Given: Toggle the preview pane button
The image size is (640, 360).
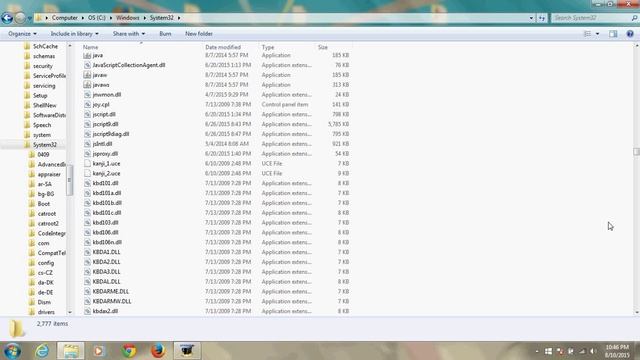Looking at the screenshot, I should (x=613, y=34).
